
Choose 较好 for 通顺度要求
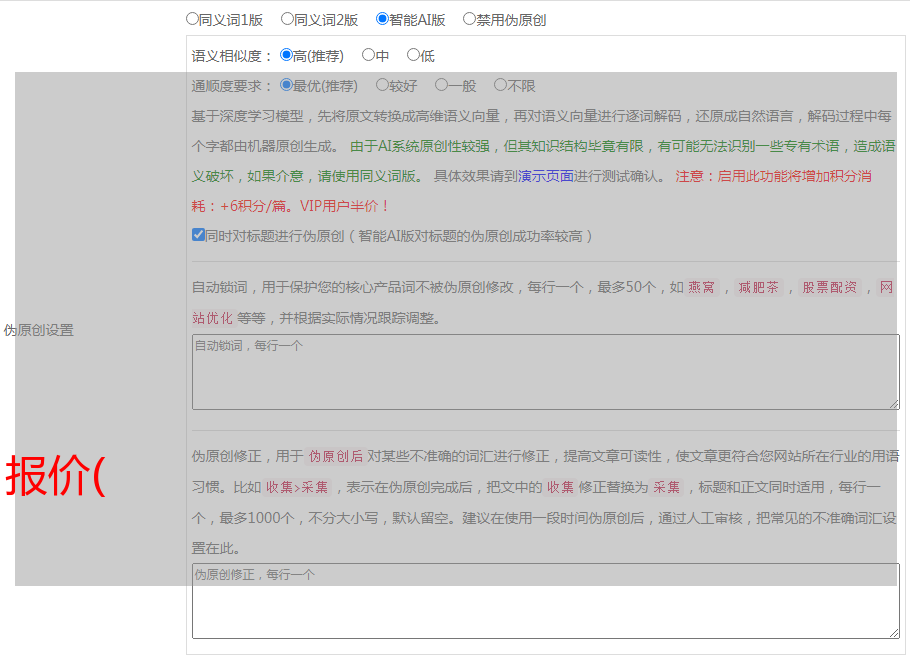tap(383, 86)
